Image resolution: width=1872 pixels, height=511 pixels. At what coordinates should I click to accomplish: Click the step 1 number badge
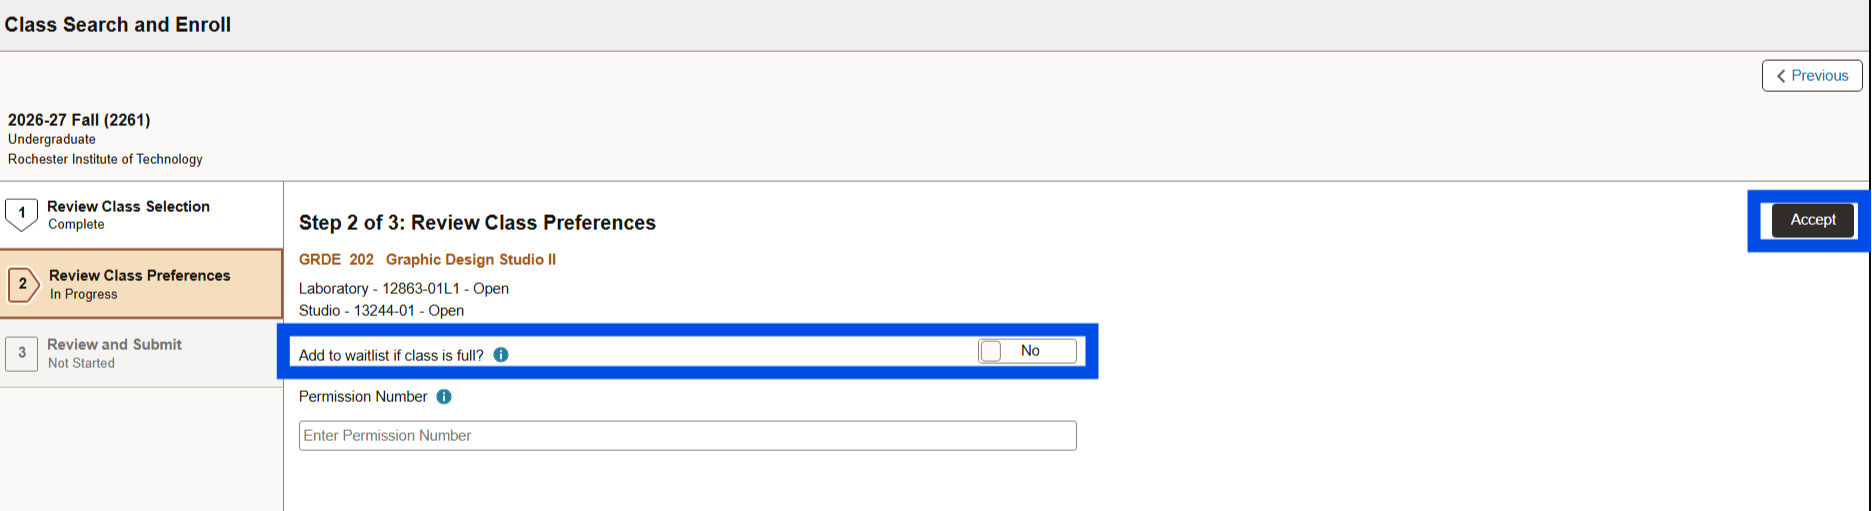tap(22, 213)
